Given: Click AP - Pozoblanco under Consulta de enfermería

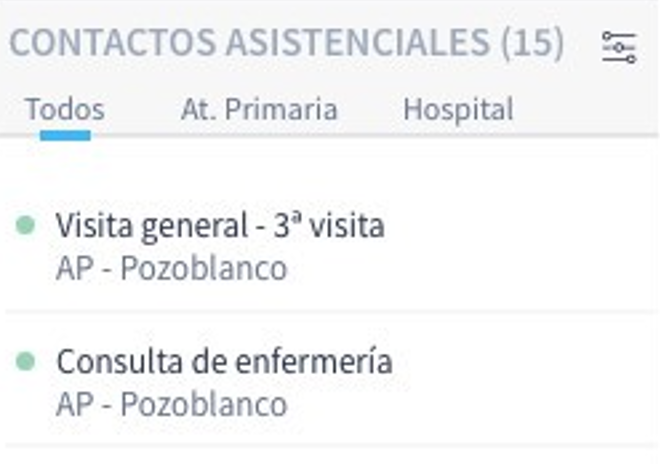Looking at the screenshot, I should coord(171,404).
